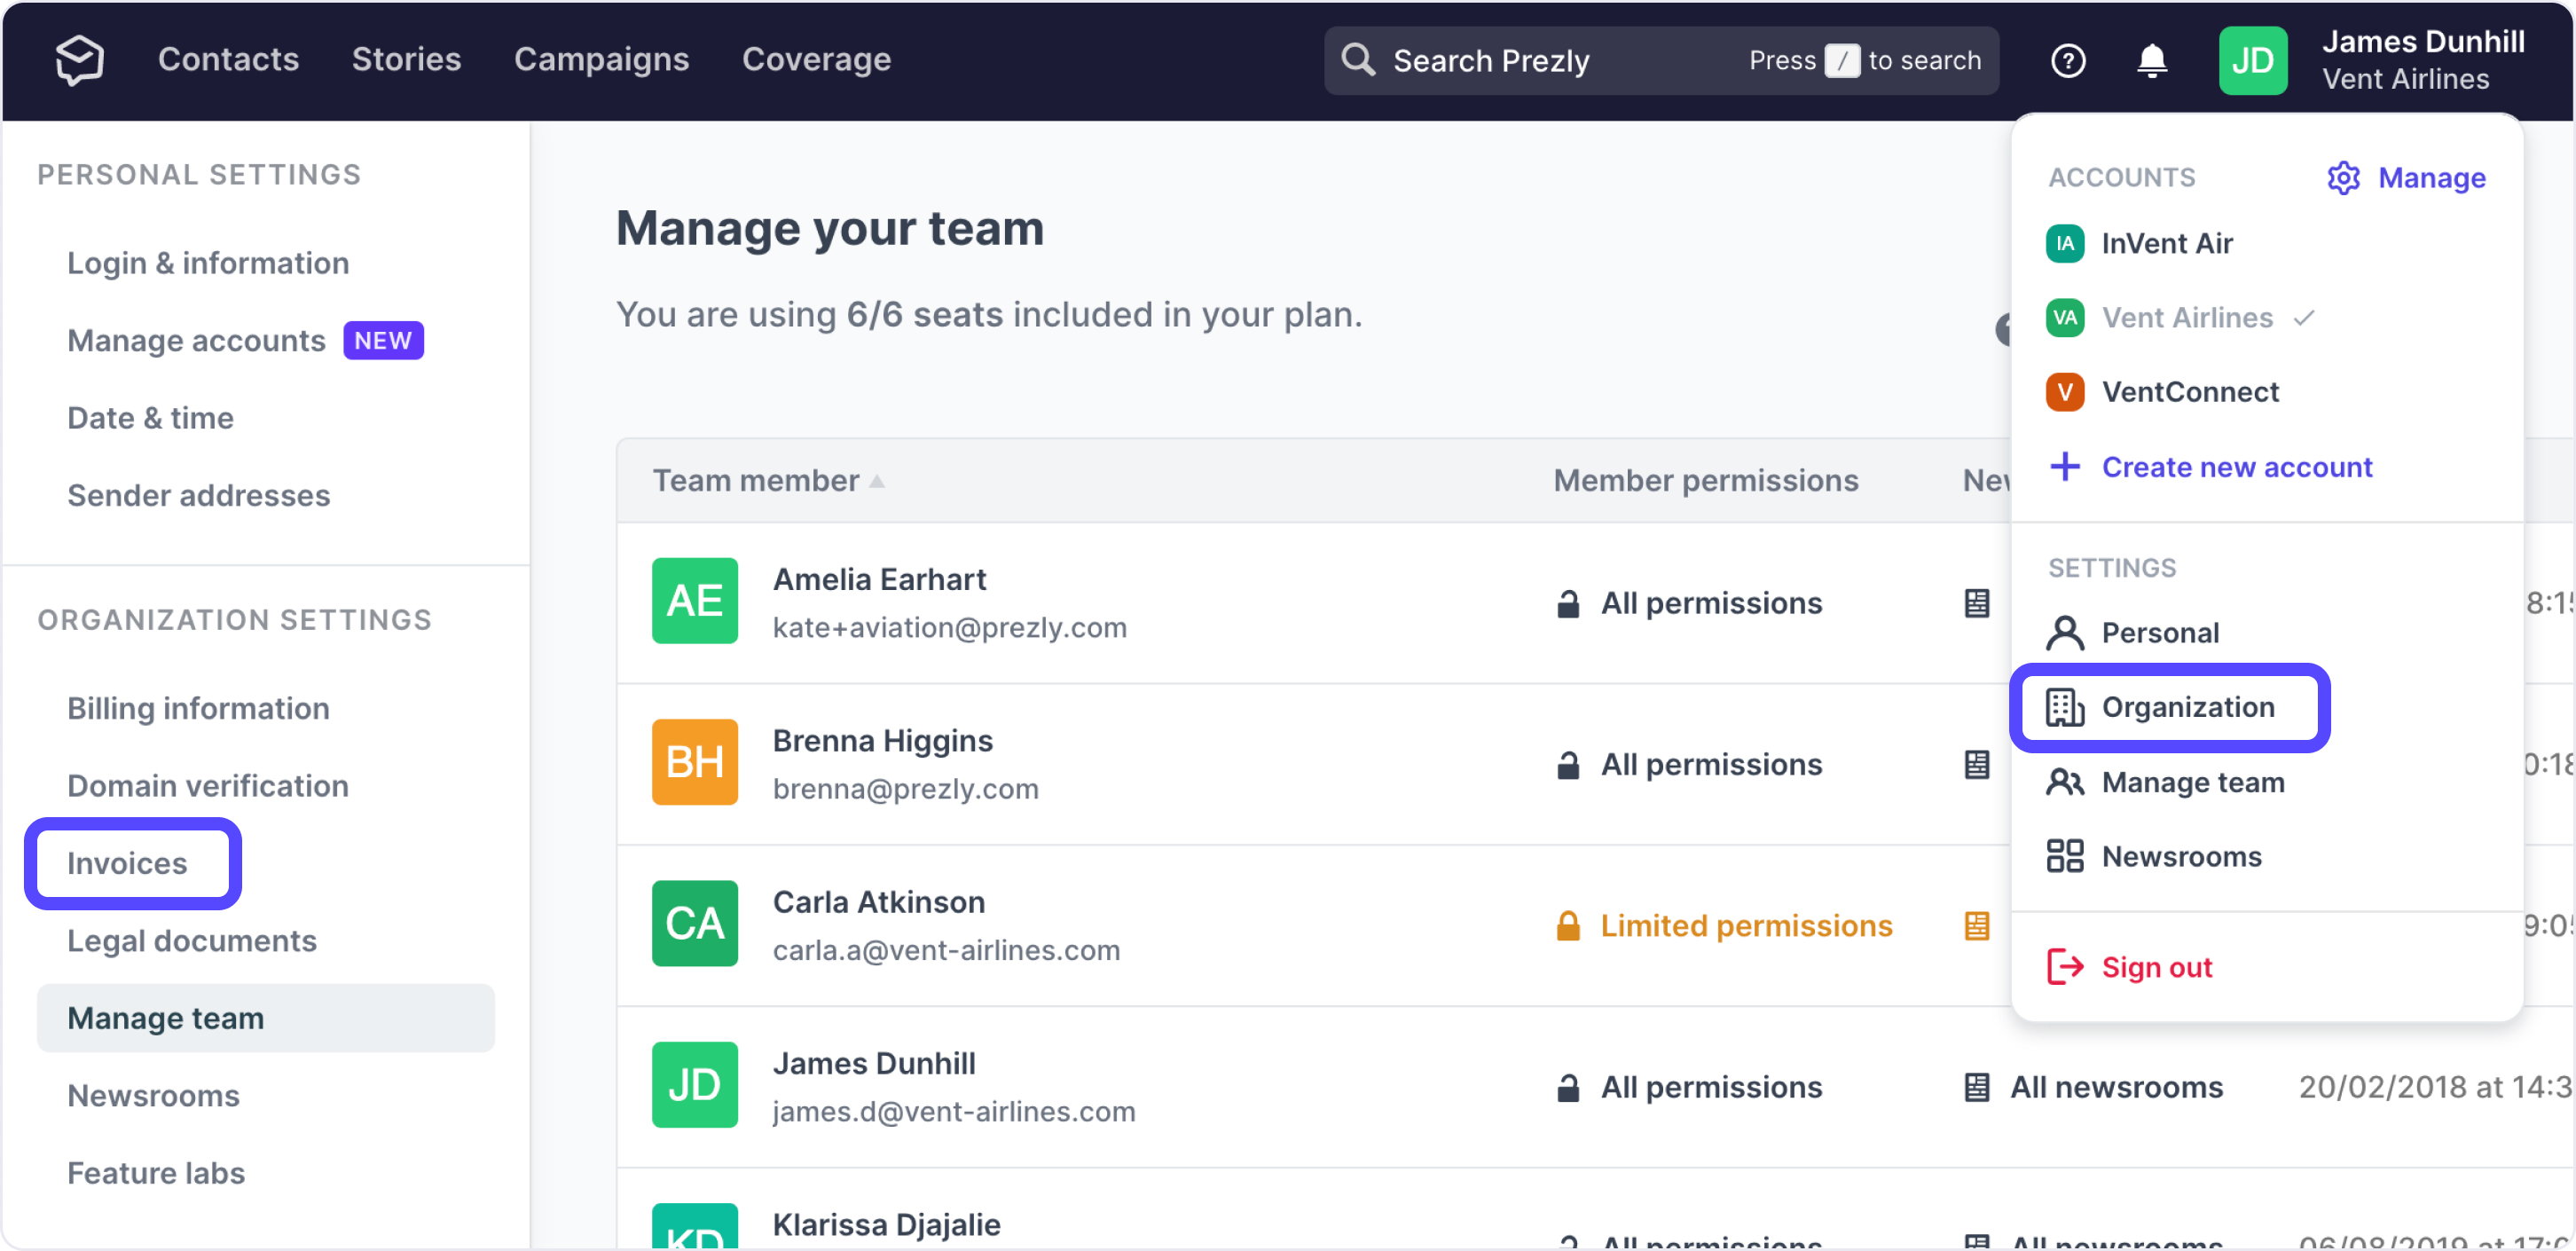Click Member permissions column header

pyautogui.click(x=1705, y=481)
